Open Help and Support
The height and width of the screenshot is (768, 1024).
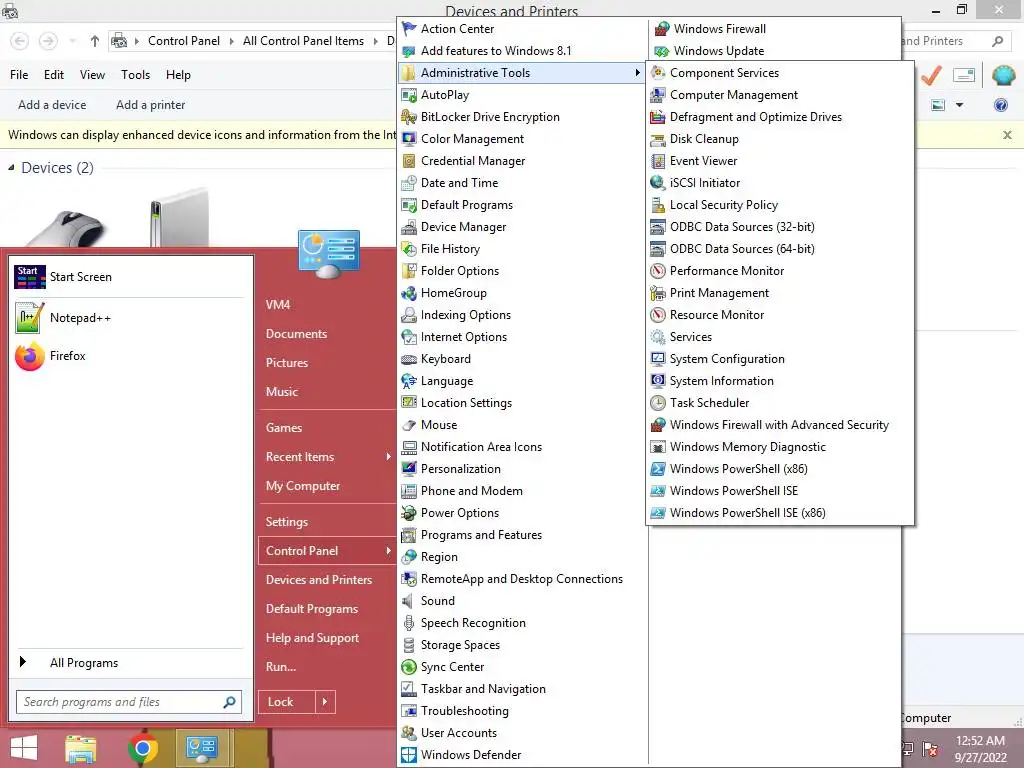point(312,638)
